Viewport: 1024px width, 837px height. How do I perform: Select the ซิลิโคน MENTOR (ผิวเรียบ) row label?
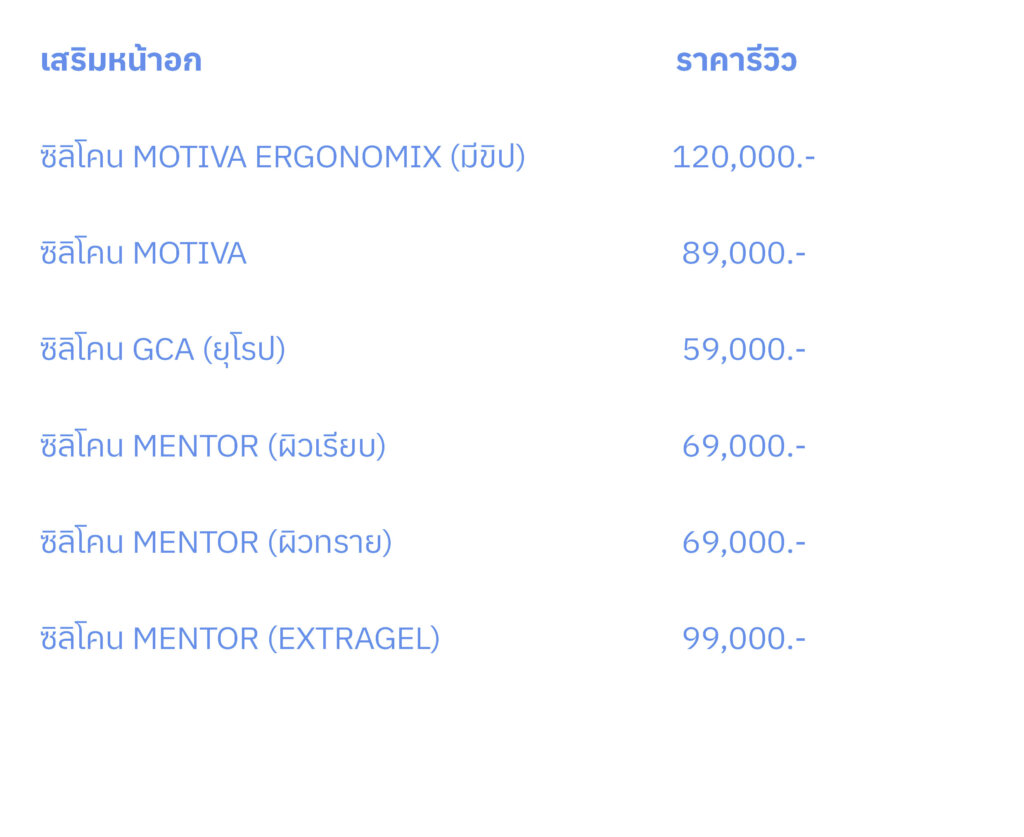pos(213,446)
